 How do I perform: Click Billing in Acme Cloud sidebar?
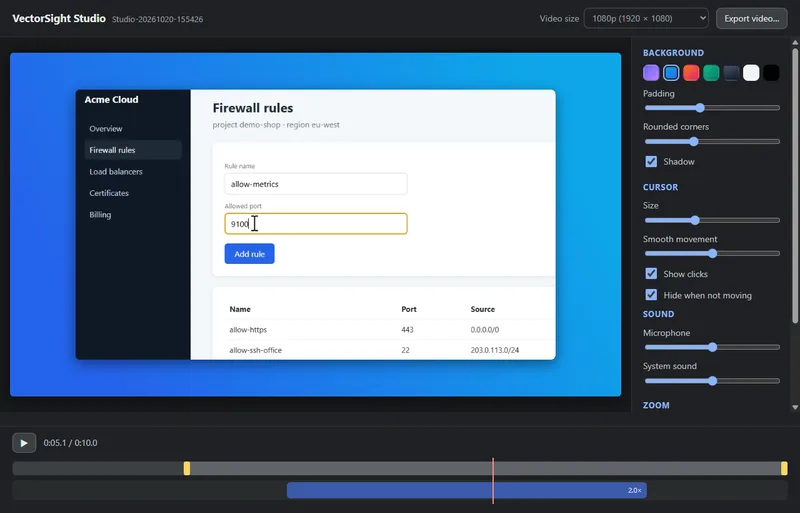pos(100,214)
